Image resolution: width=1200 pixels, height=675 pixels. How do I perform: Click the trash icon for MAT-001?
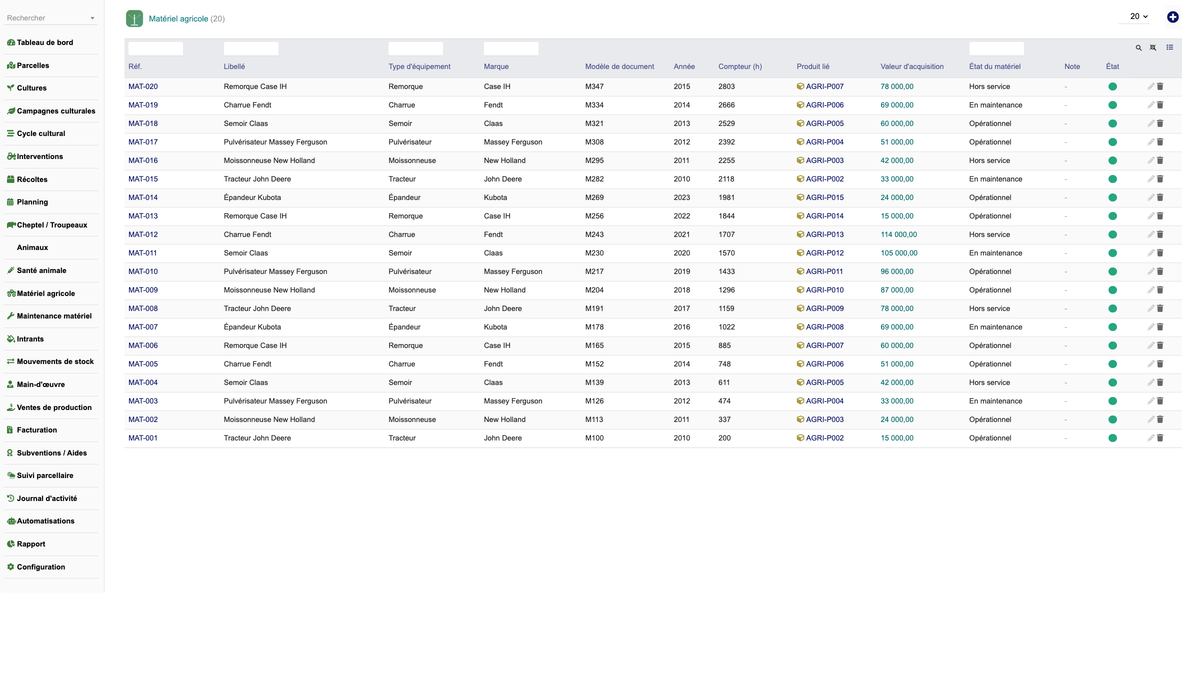point(1160,438)
